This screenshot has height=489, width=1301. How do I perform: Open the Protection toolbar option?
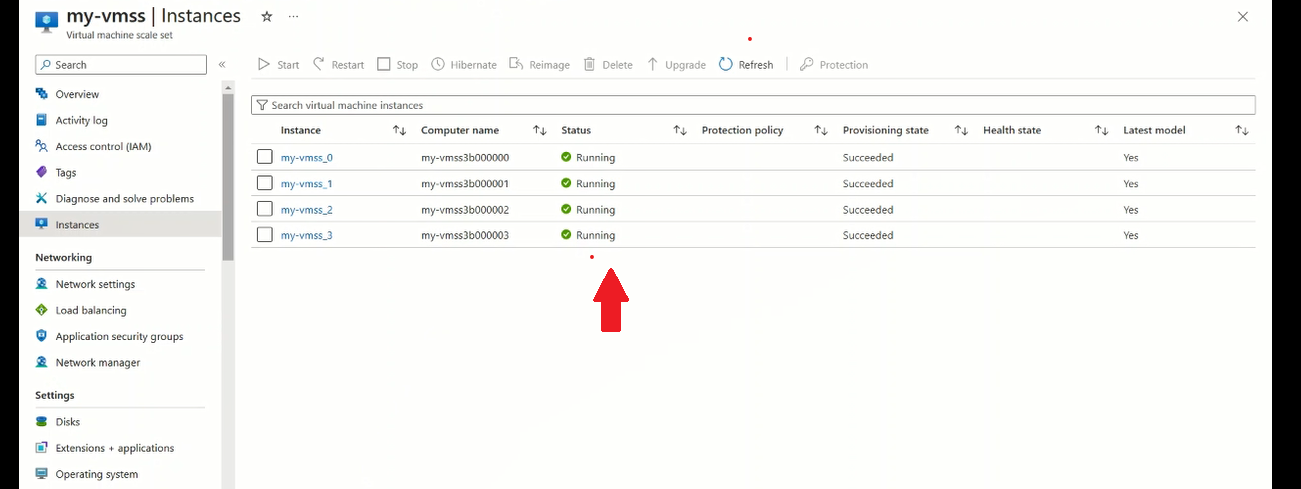[x=834, y=65]
